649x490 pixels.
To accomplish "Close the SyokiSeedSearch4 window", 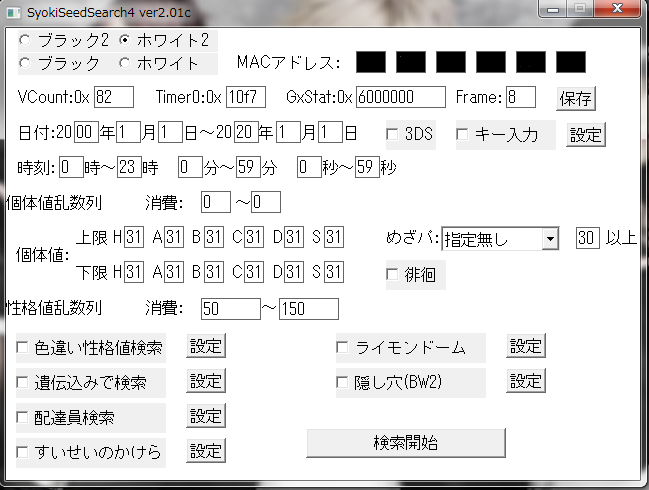I will tap(617, 9).
